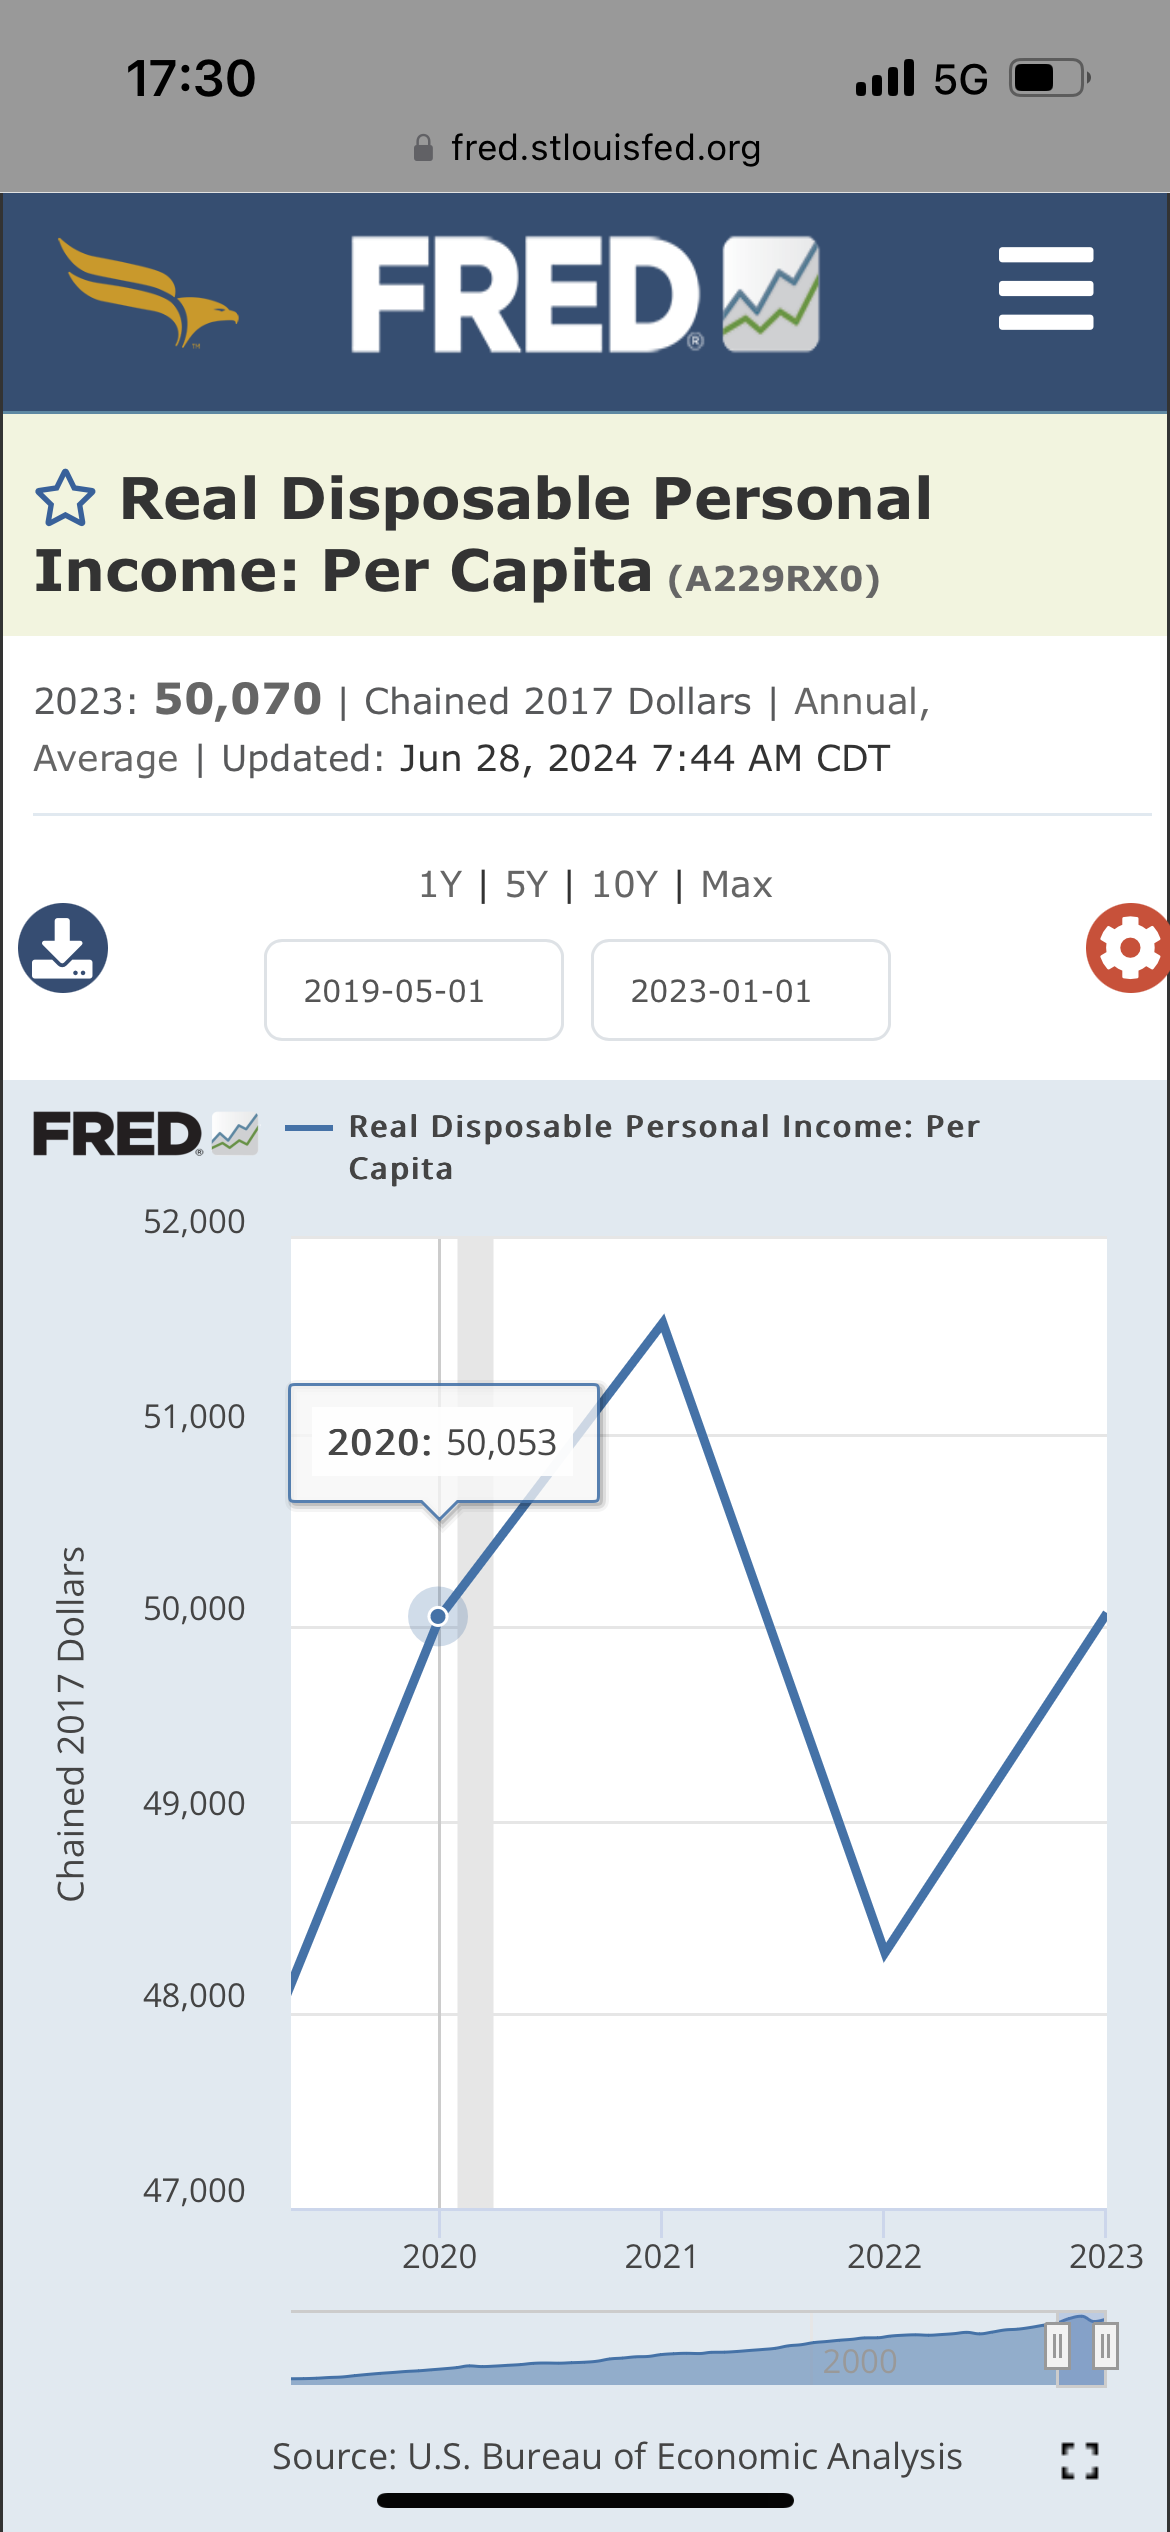Enter fullscreen chart view
The width and height of the screenshot is (1170, 2532).
pos(1079,2460)
